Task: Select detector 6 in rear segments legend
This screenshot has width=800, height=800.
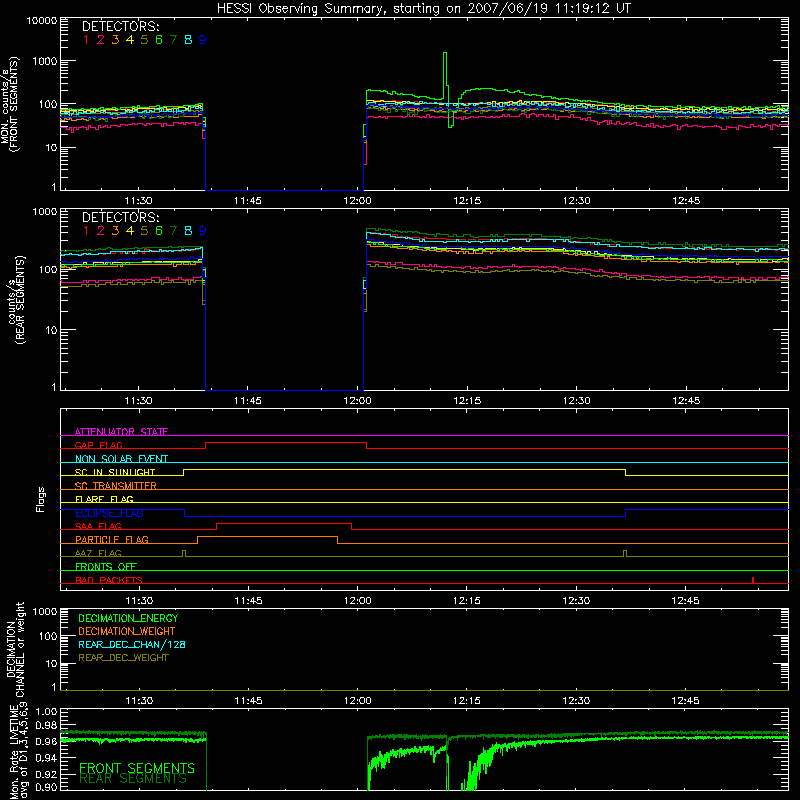Action: [159, 231]
